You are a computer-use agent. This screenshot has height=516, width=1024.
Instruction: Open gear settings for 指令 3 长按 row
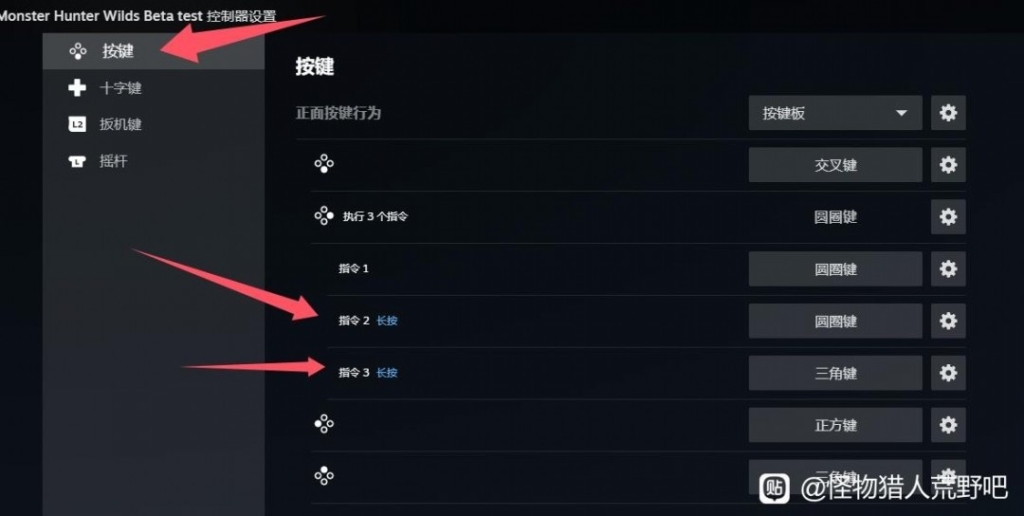point(948,373)
